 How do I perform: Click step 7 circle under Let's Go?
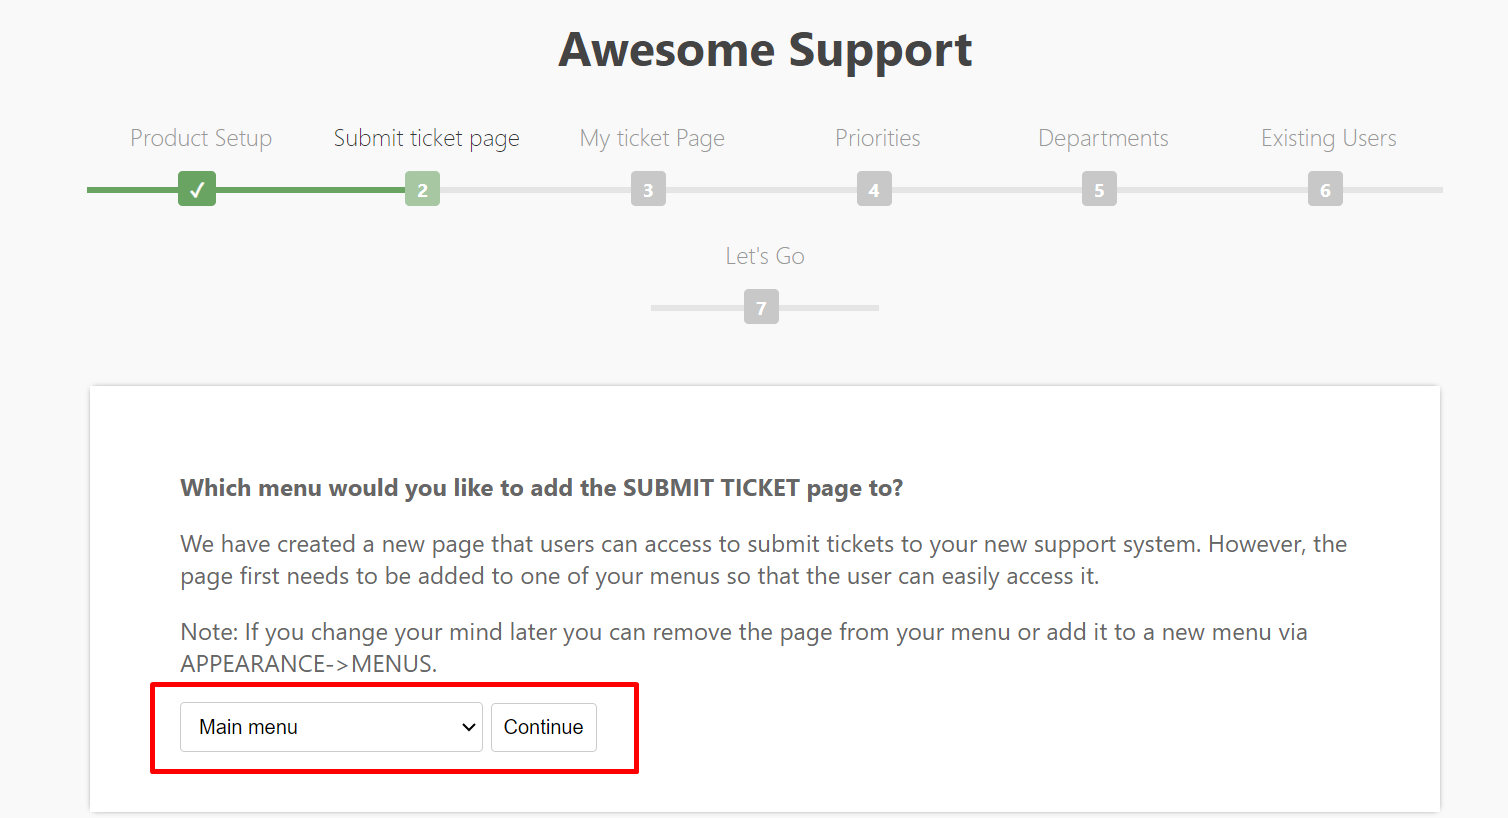tap(762, 307)
